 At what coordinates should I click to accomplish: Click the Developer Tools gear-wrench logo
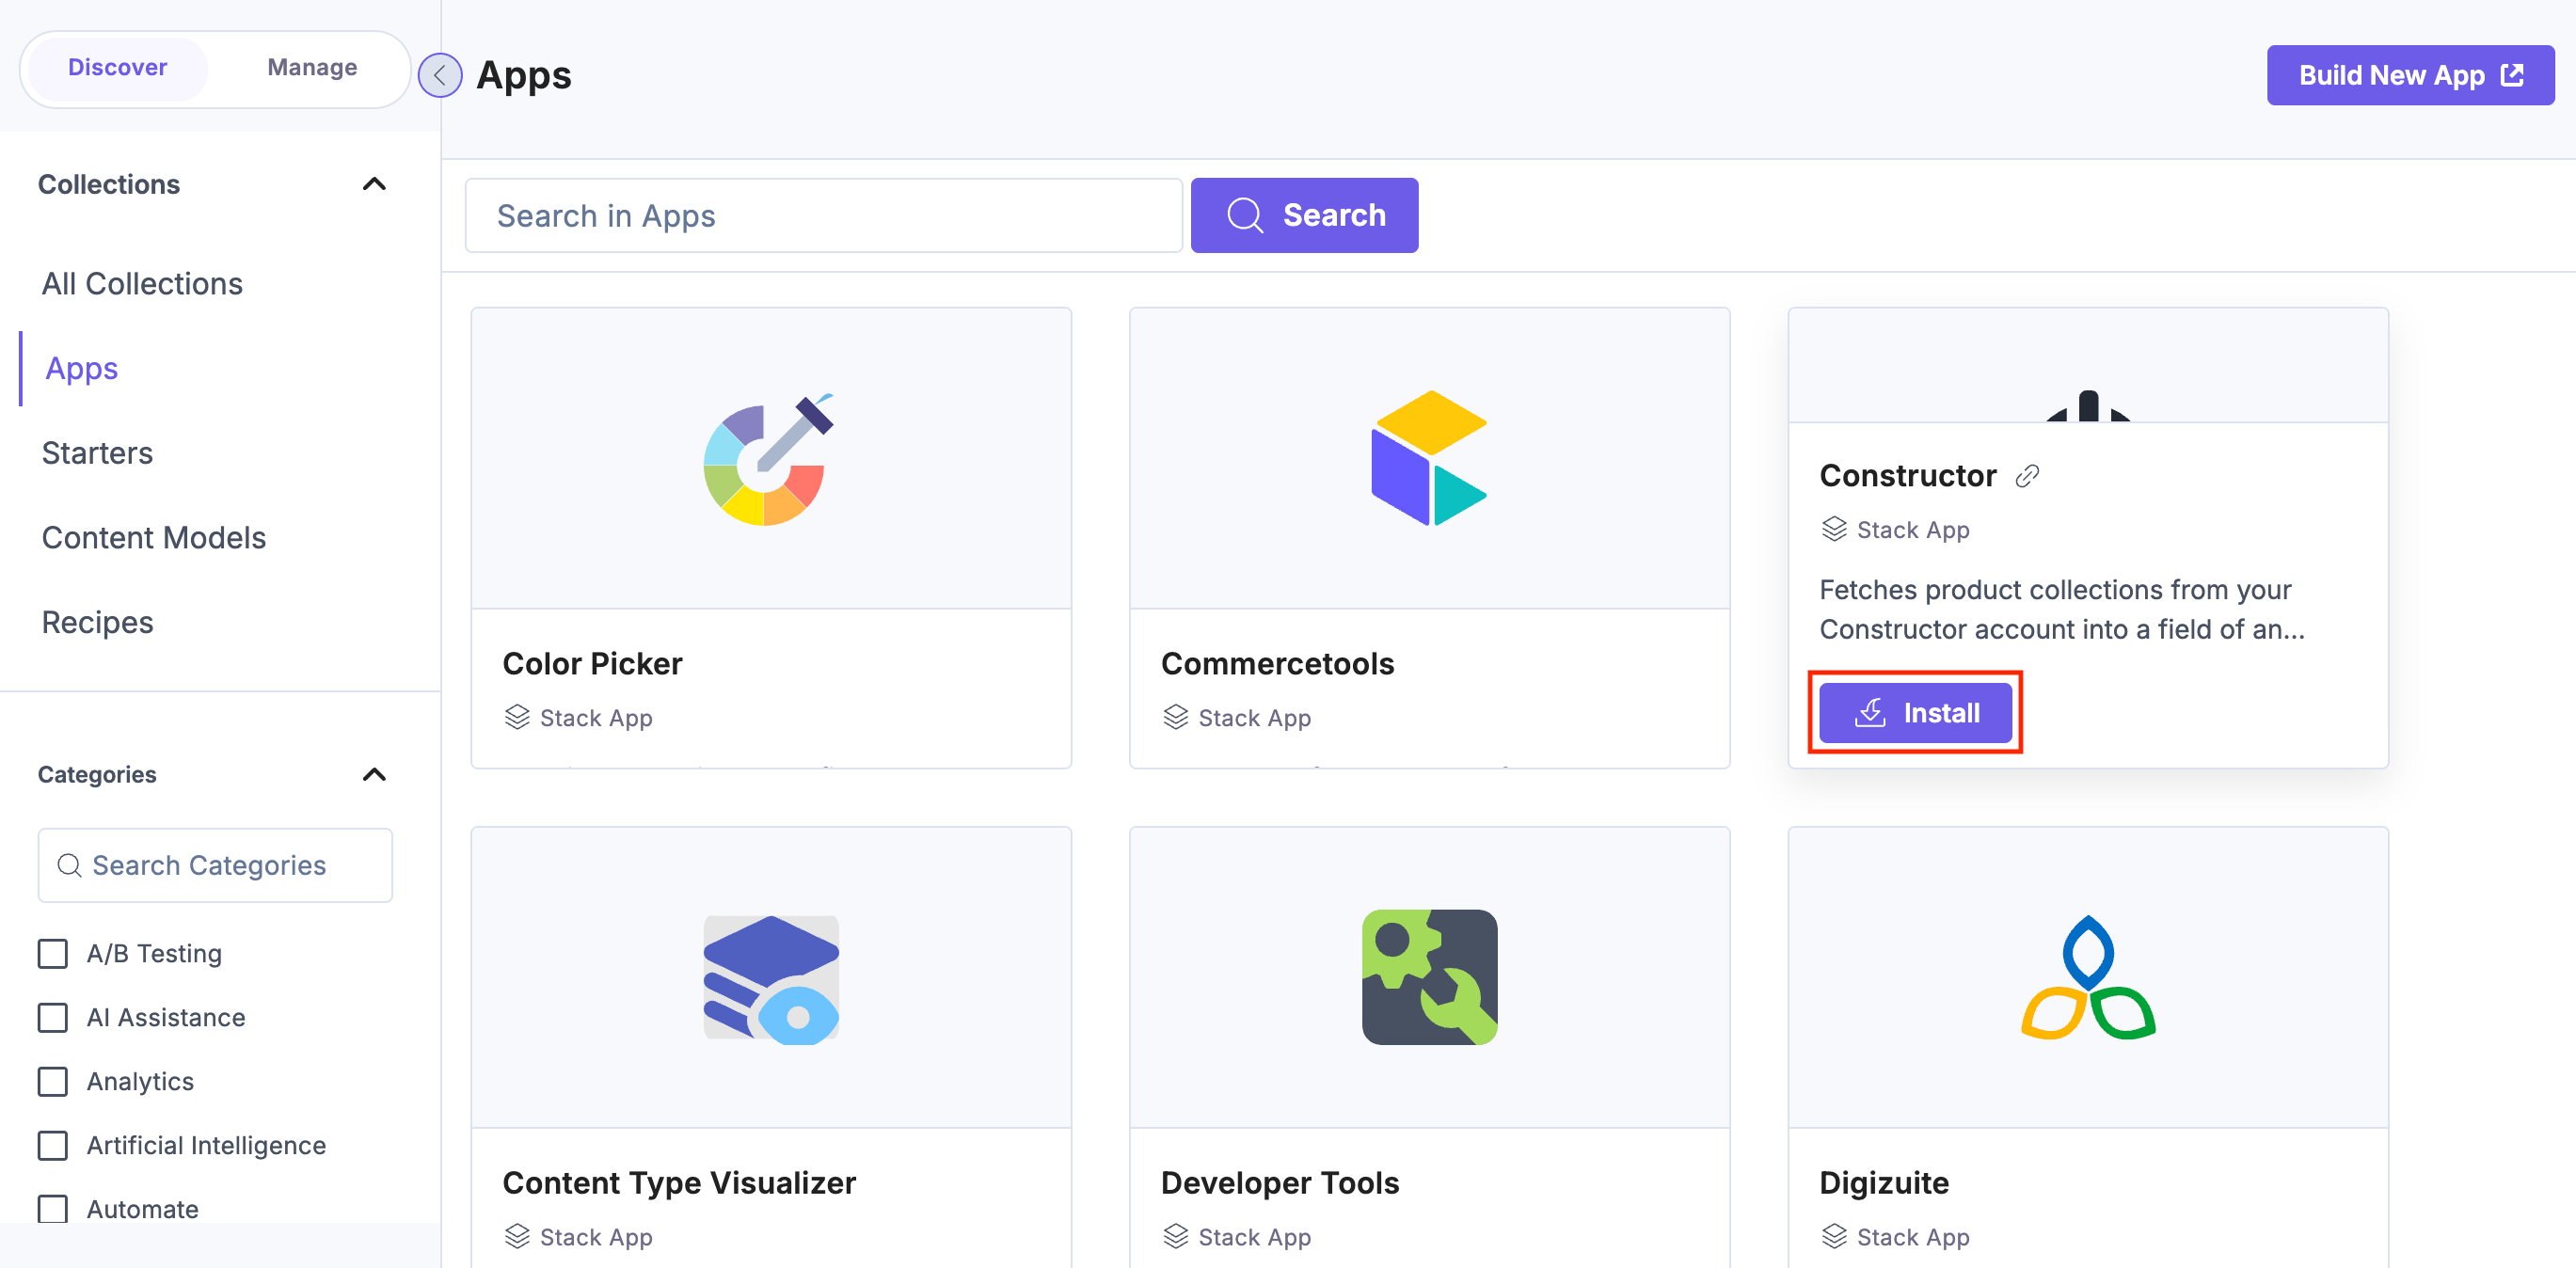click(1429, 977)
